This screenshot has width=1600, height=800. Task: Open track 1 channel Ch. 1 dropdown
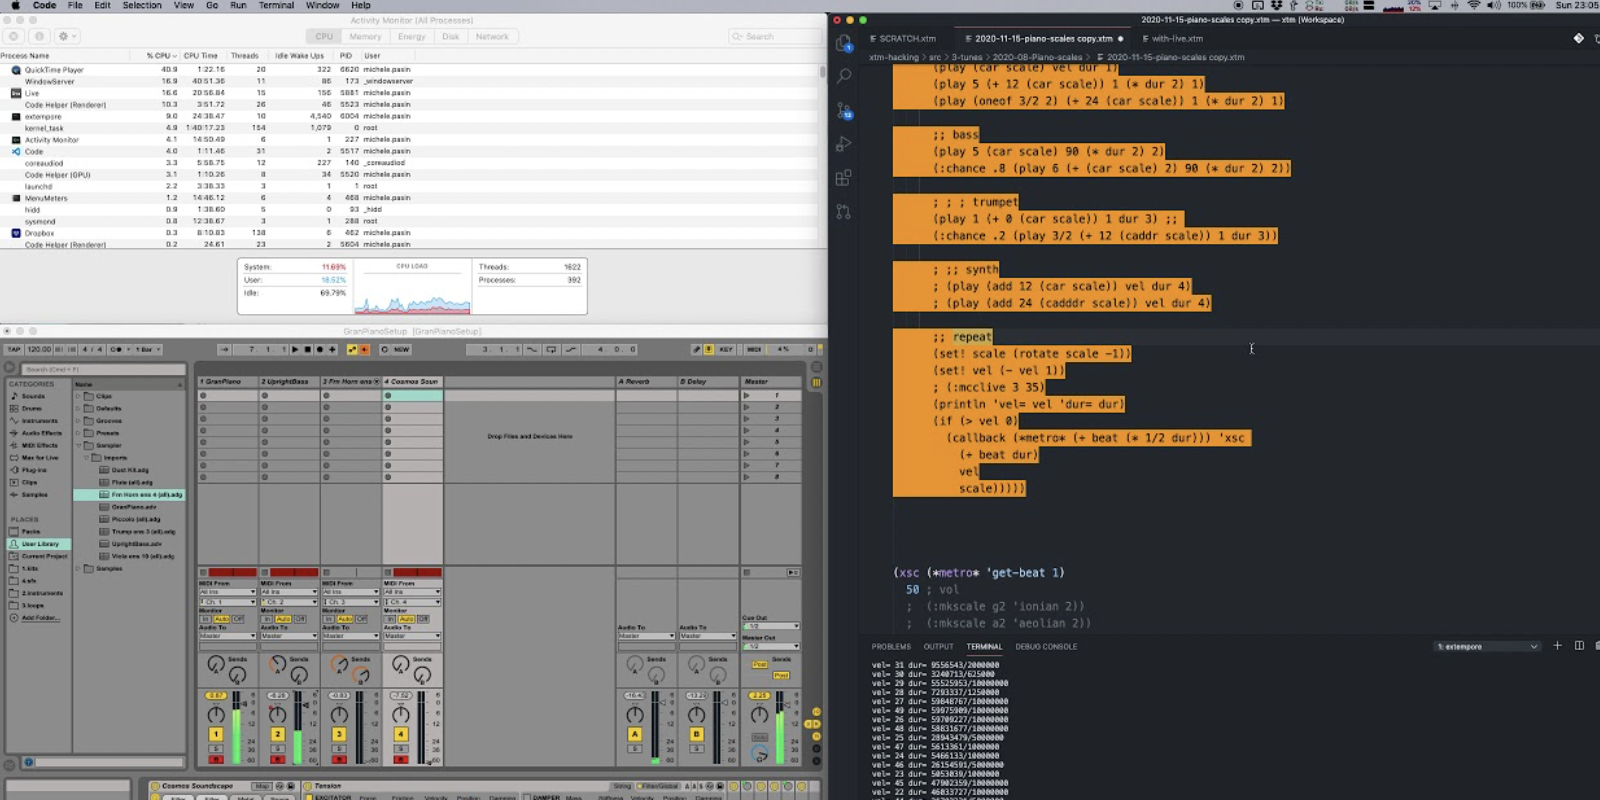(228, 602)
